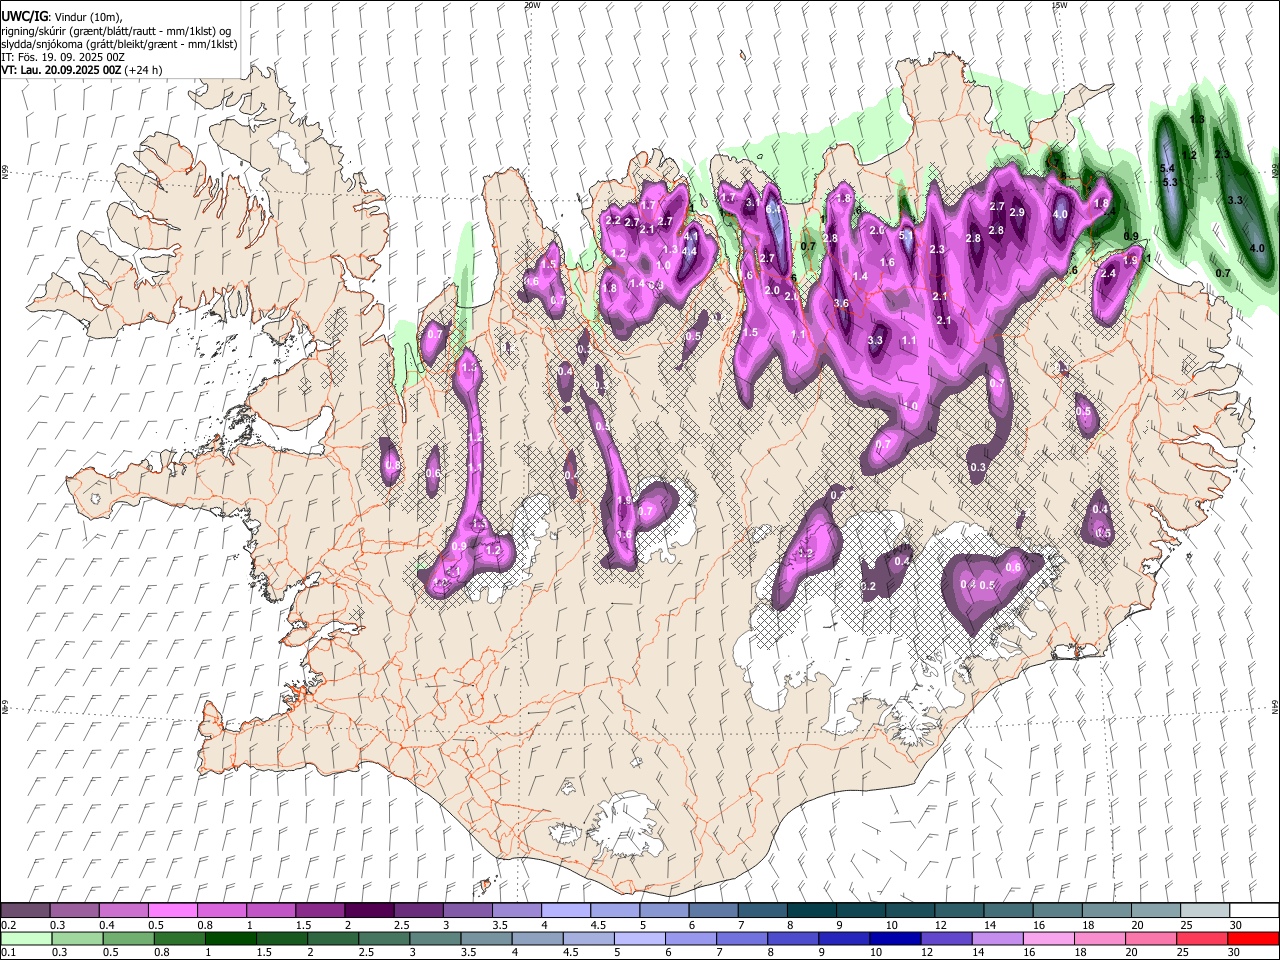The width and height of the screenshot is (1280, 960).
Task: Select the 'IT: Fös. 19. 09. 2025 00Z' line
Action: pyautogui.click(x=63, y=57)
